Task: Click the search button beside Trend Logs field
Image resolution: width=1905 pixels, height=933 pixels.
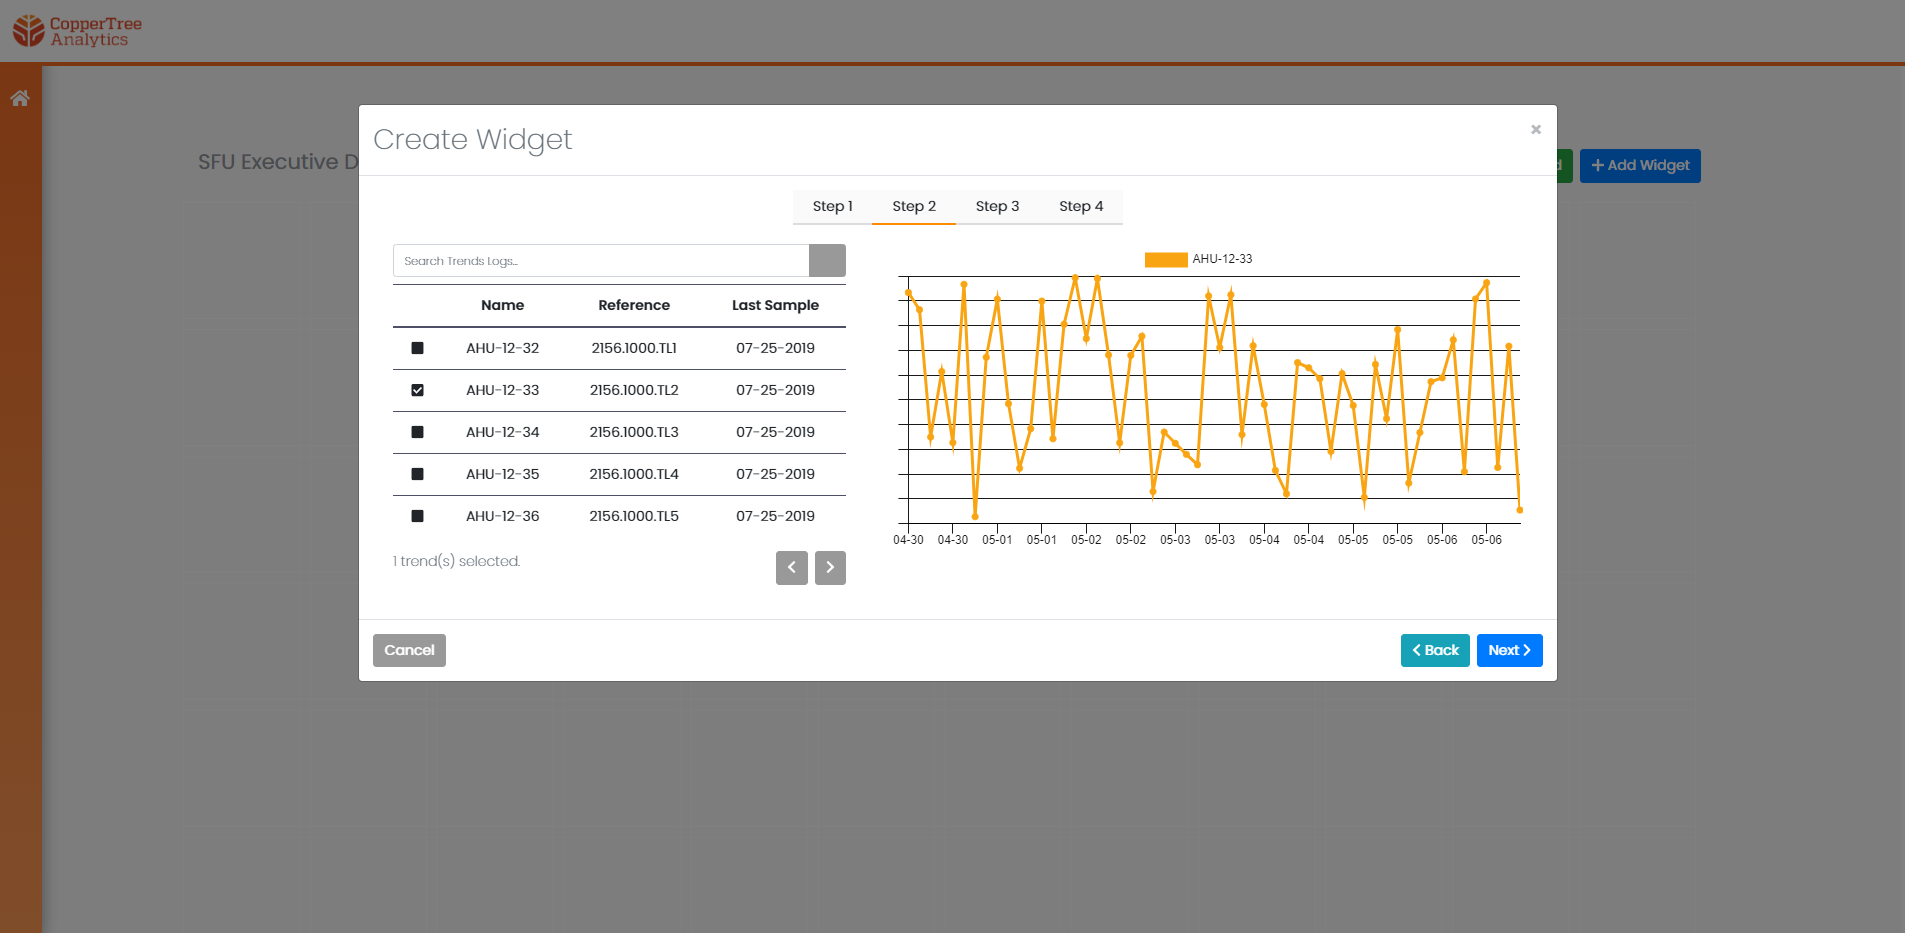Action: 827,261
